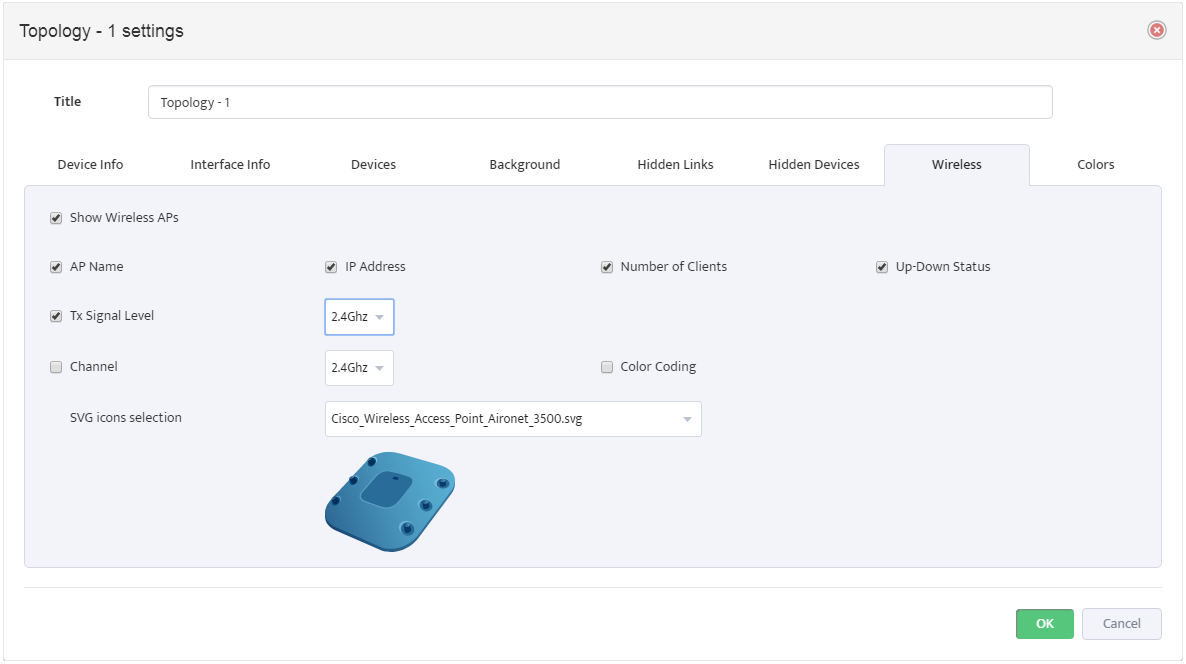Select the Background tab
The height and width of the screenshot is (664, 1186).
(x=525, y=164)
